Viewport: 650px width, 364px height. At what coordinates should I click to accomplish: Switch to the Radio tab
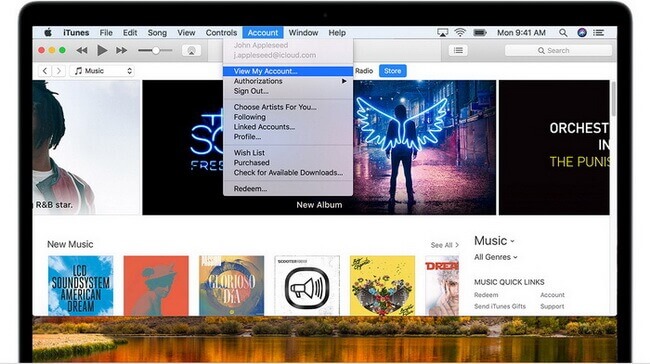(x=364, y=71)
